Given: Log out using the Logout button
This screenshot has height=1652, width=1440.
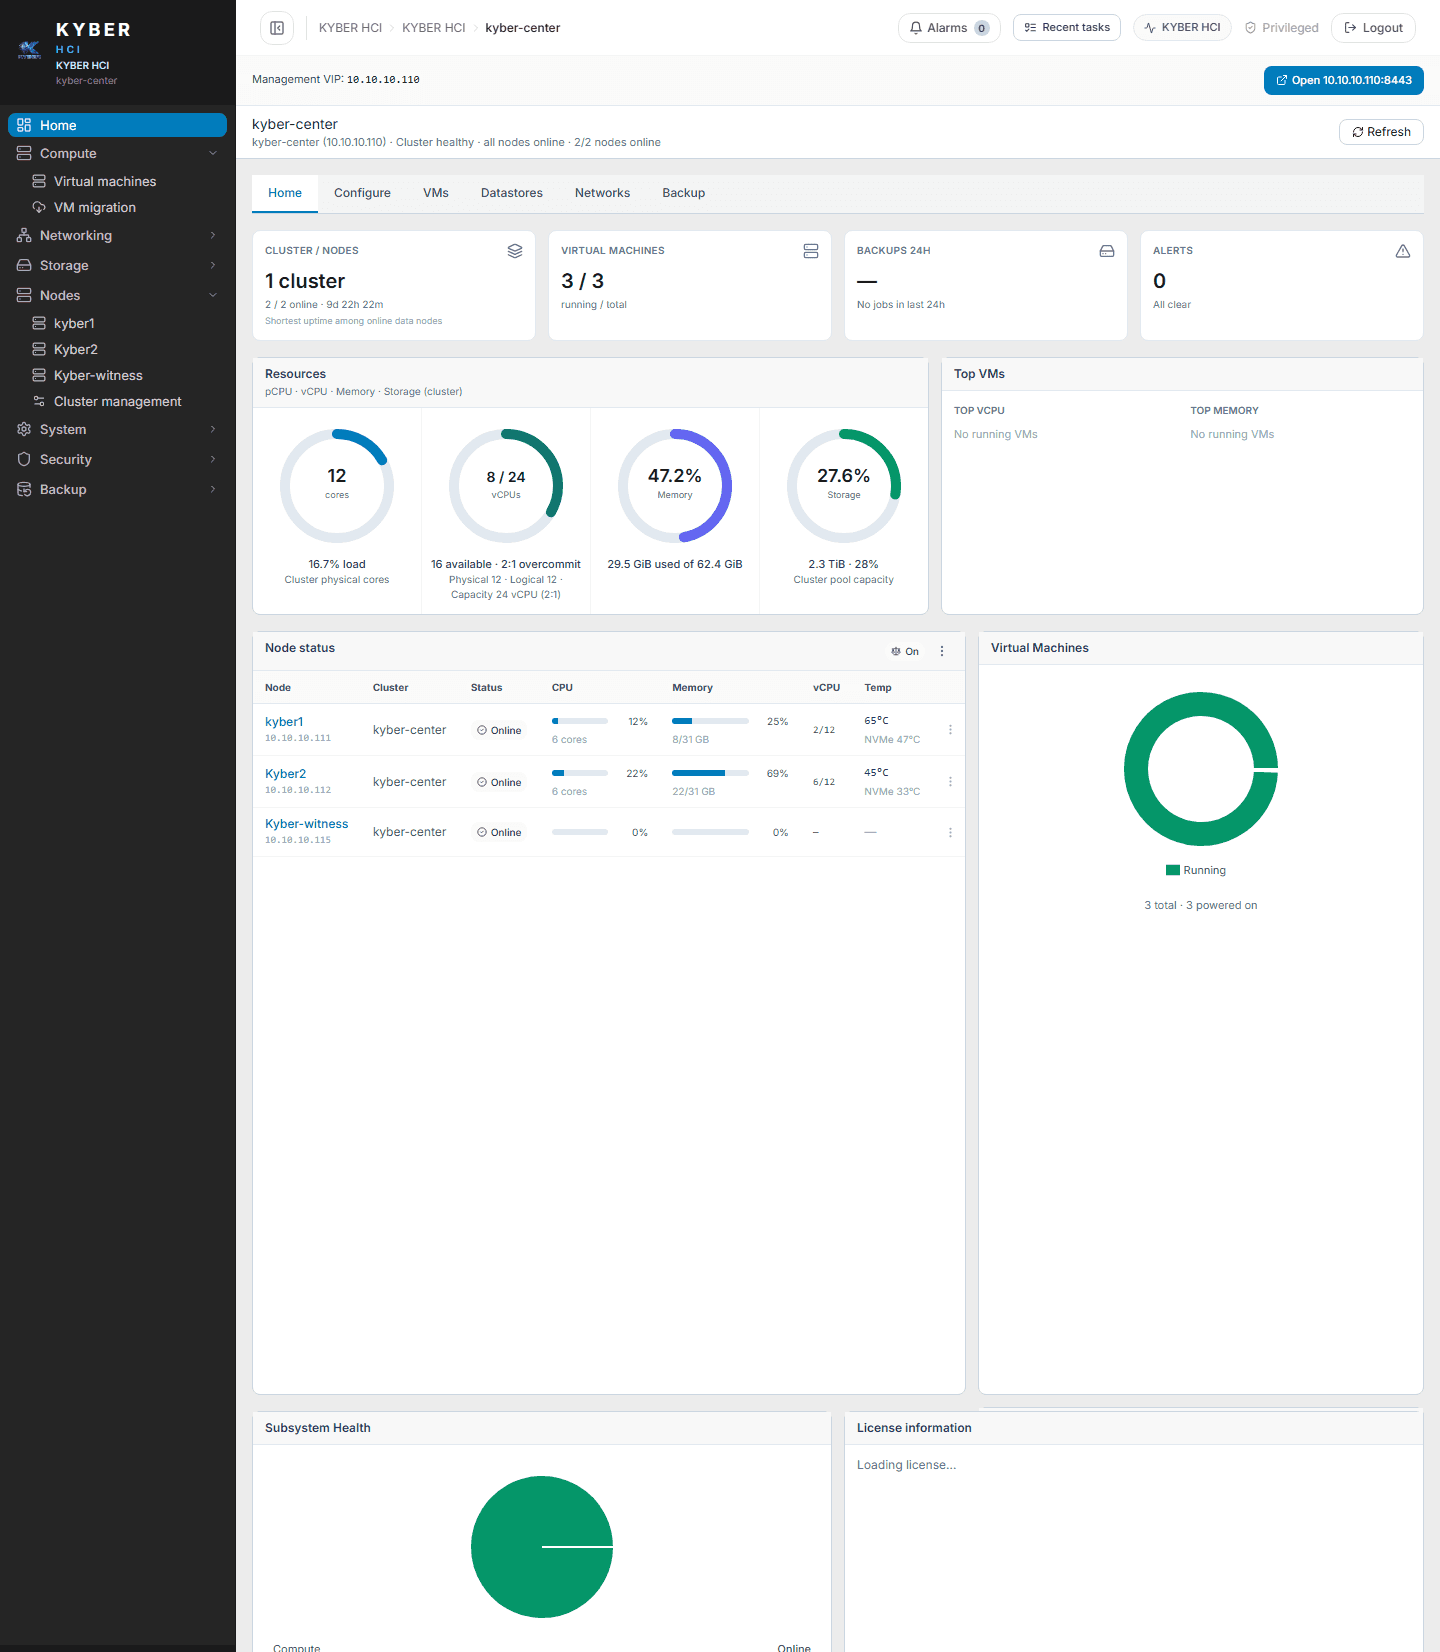Looking at the screenshot, I should click(x=1373, y=28).
